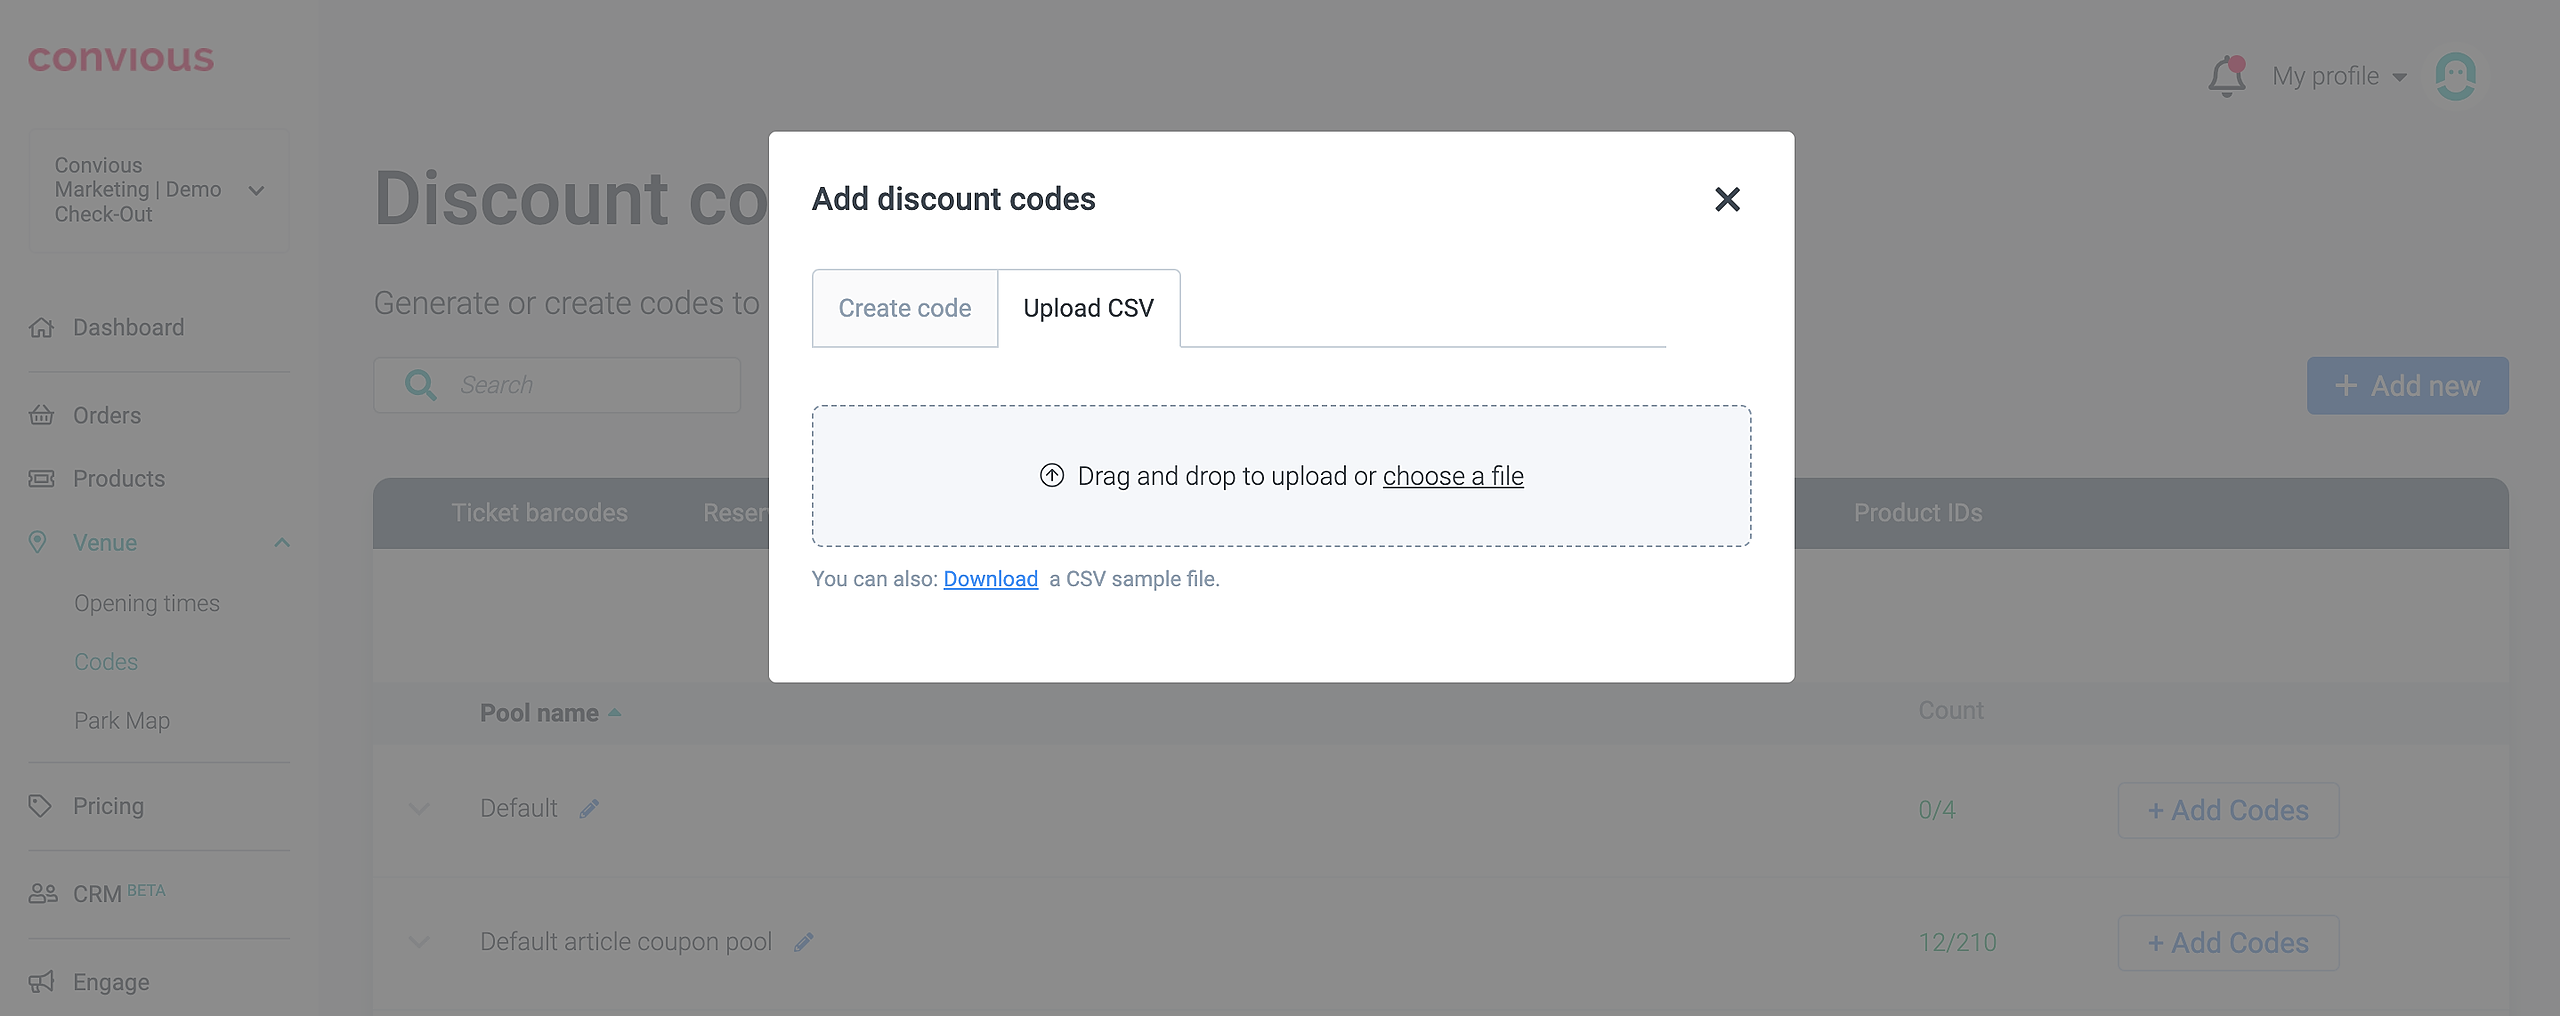
Task: Open the My profile dropdown
Action: [2338, 76]
